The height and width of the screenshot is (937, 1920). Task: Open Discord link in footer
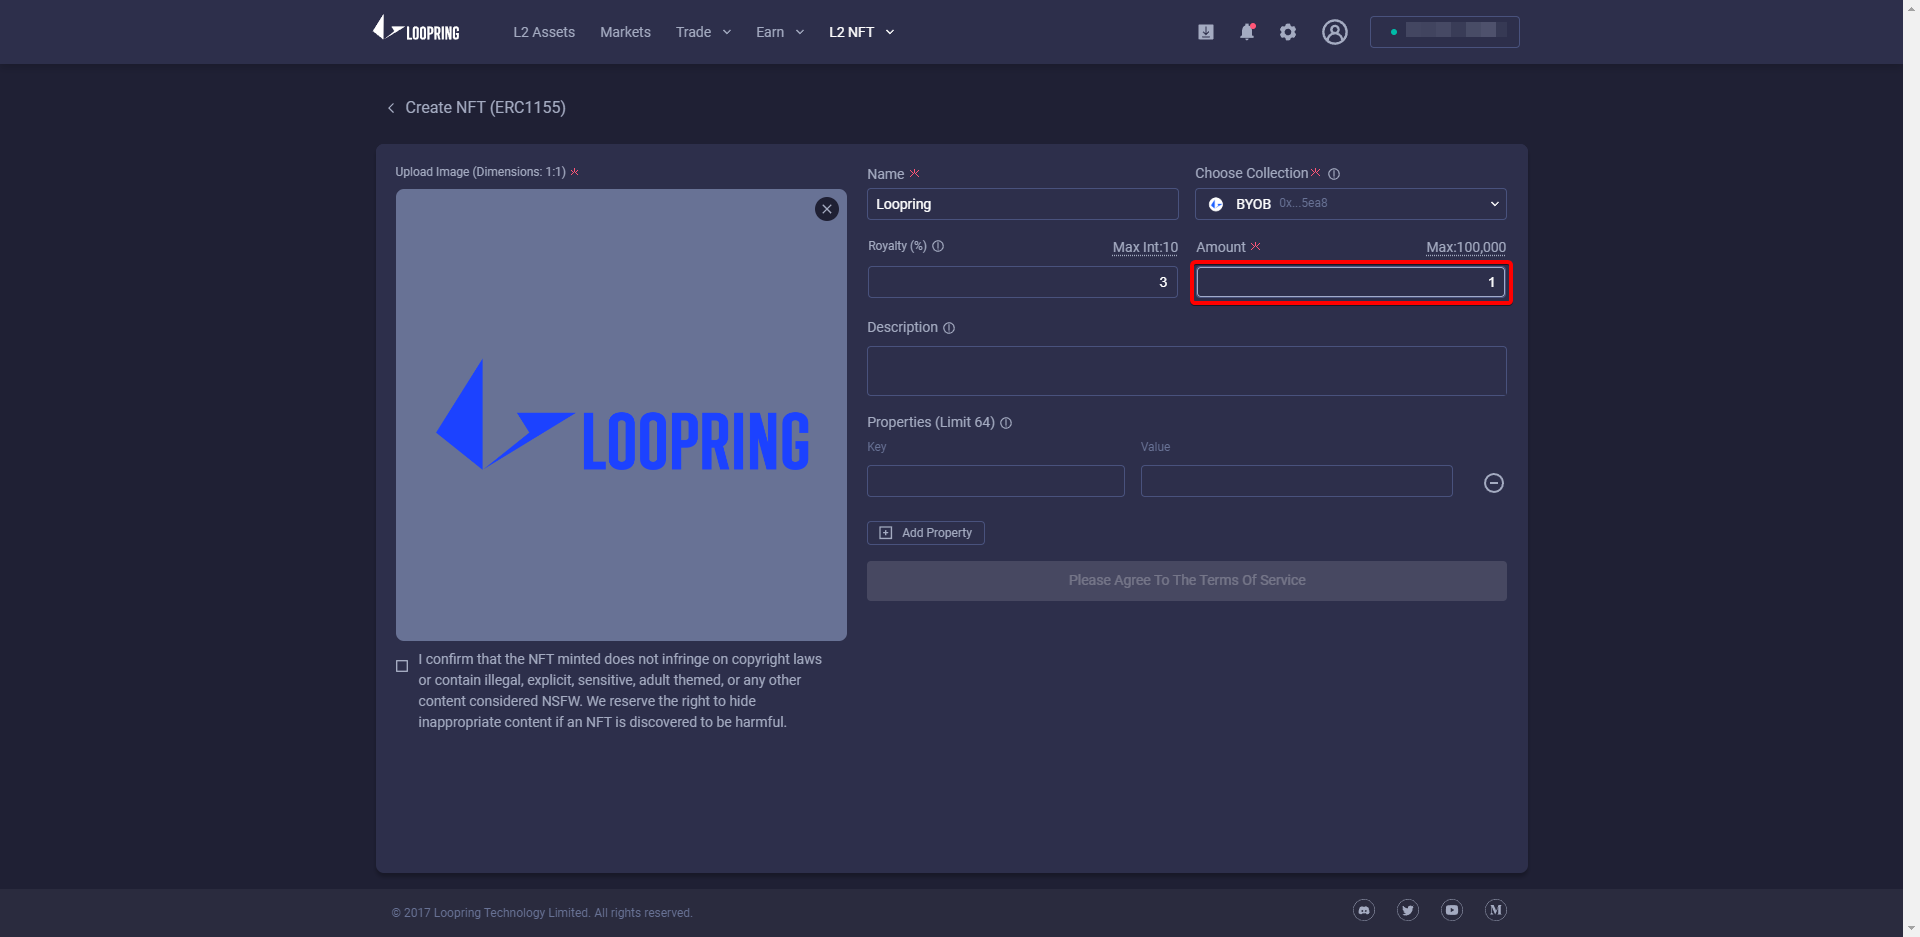1364,910
